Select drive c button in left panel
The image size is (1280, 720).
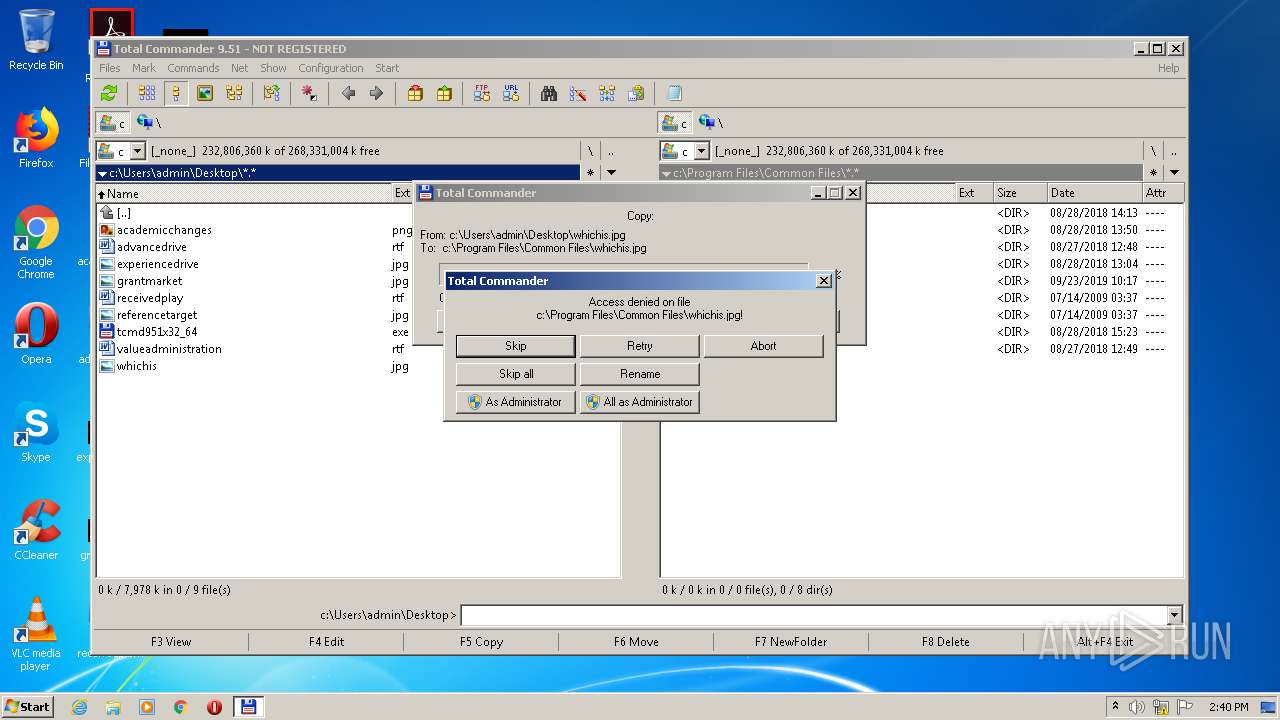(112, 123)
